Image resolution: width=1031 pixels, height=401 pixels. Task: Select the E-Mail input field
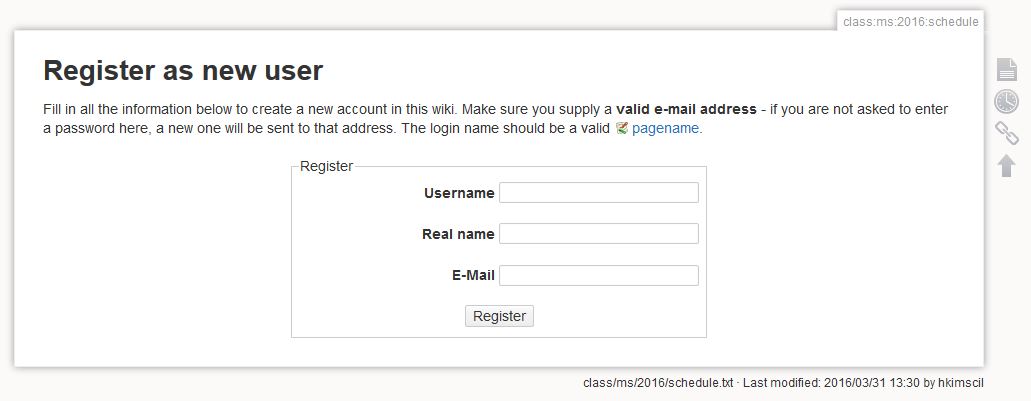[598, 275]
